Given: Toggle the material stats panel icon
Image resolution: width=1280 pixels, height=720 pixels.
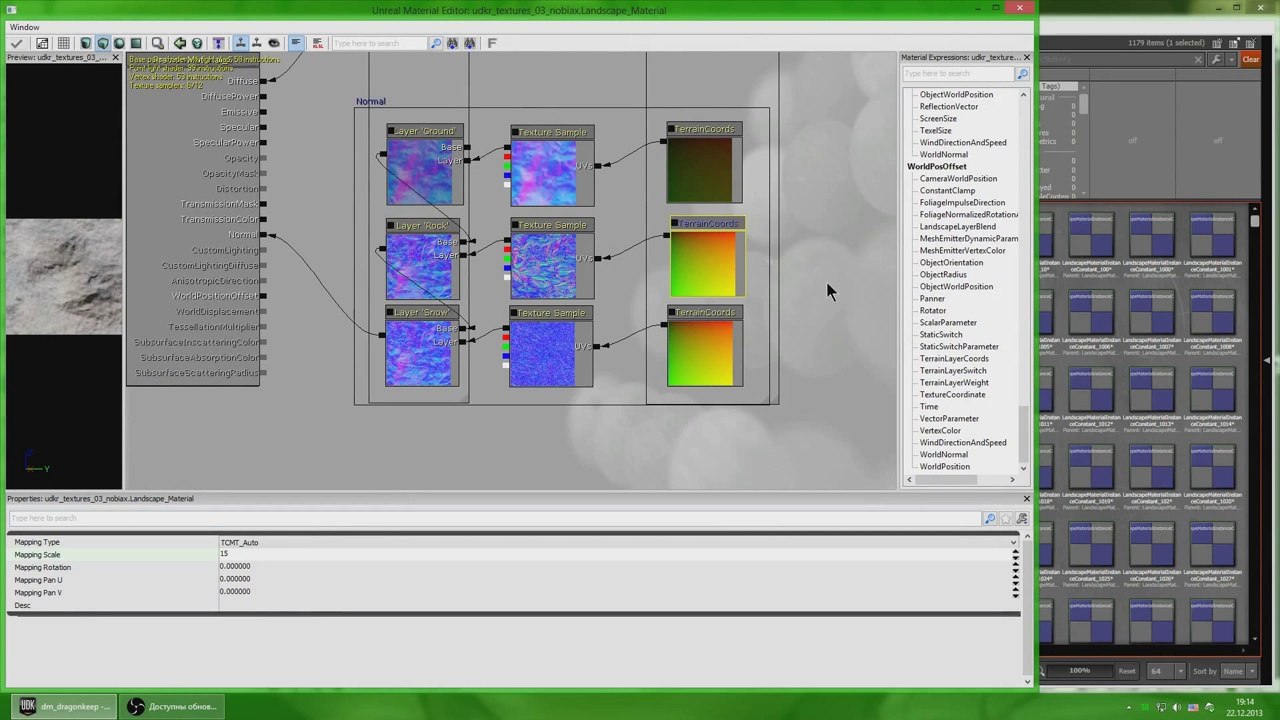Looking at the screenshot, I should coord(296,43).
